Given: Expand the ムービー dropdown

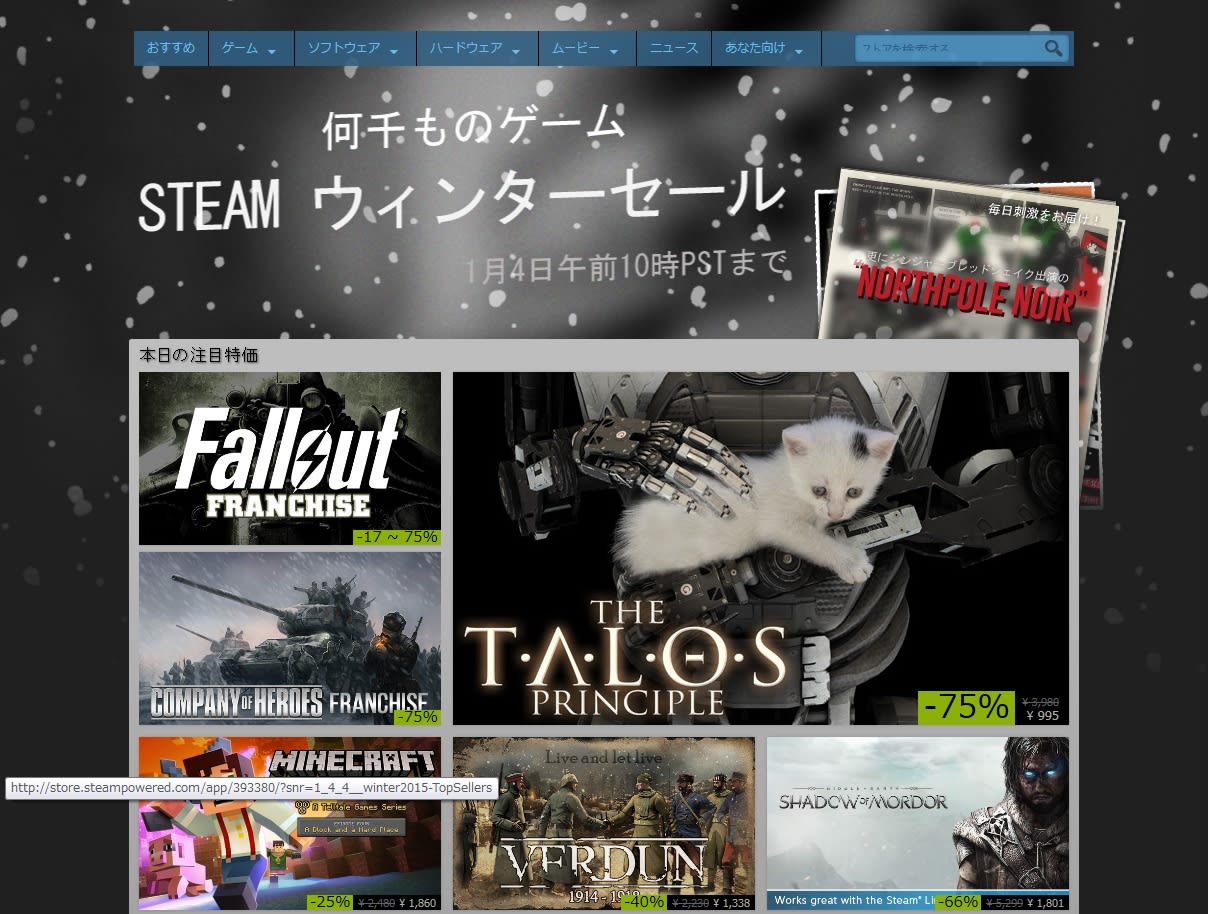Looking at the screenshot, I should (588, 48).
